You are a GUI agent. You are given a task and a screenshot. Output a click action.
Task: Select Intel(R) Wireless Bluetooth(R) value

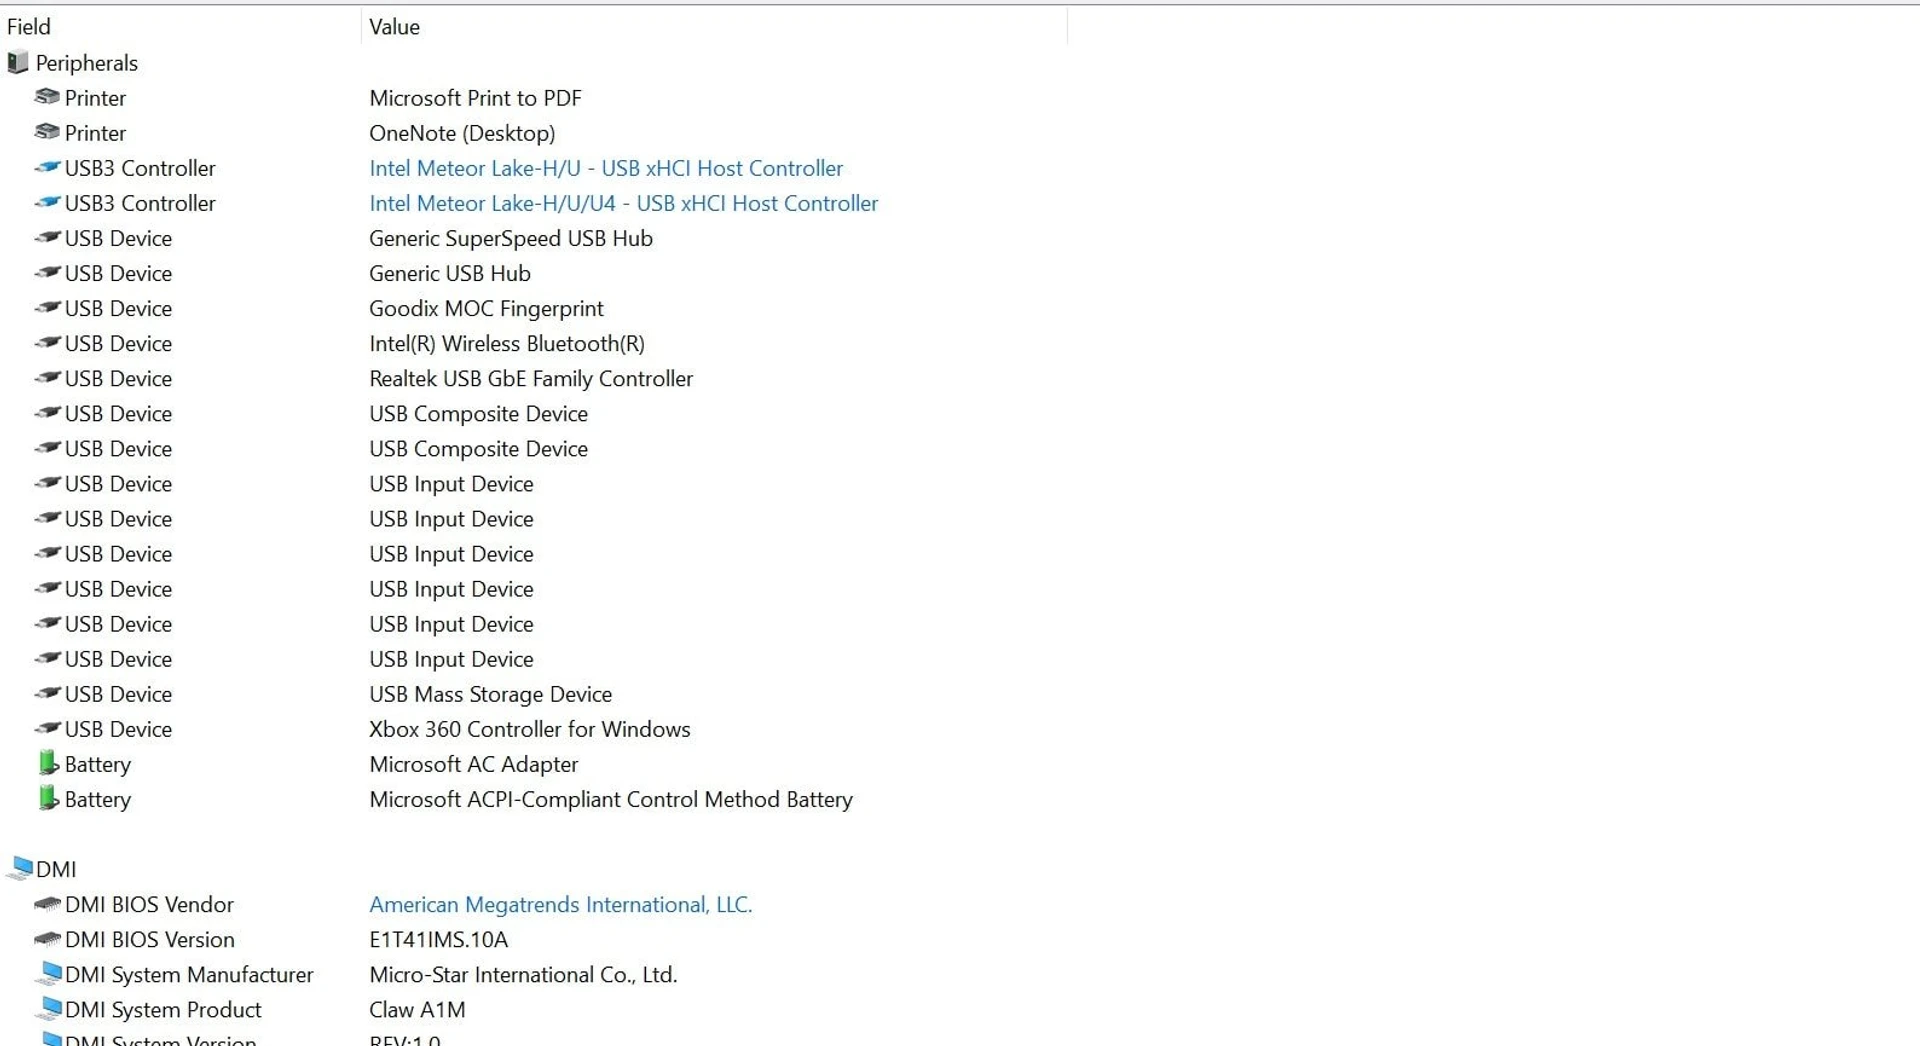click(507, 343)
